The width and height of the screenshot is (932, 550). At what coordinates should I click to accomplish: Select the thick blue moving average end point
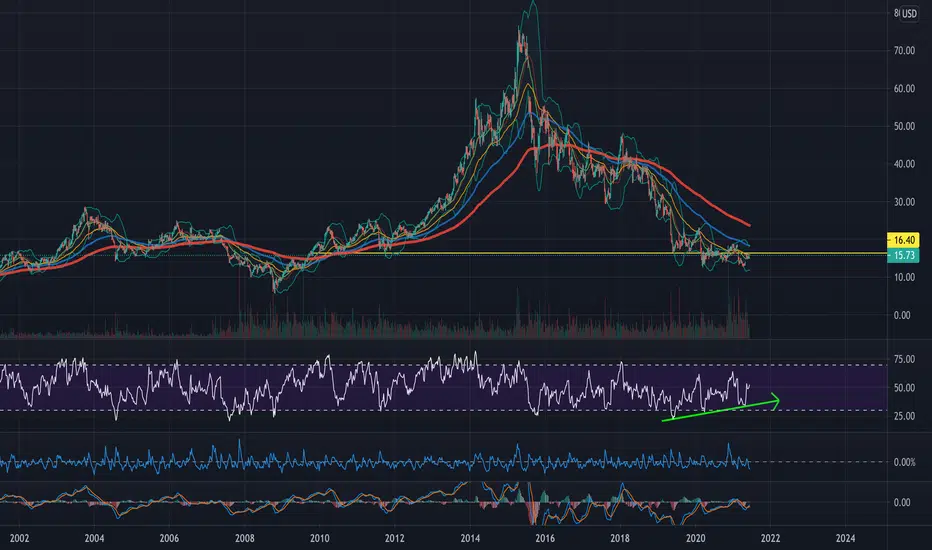pyautogui.click(x=748, y=245)
